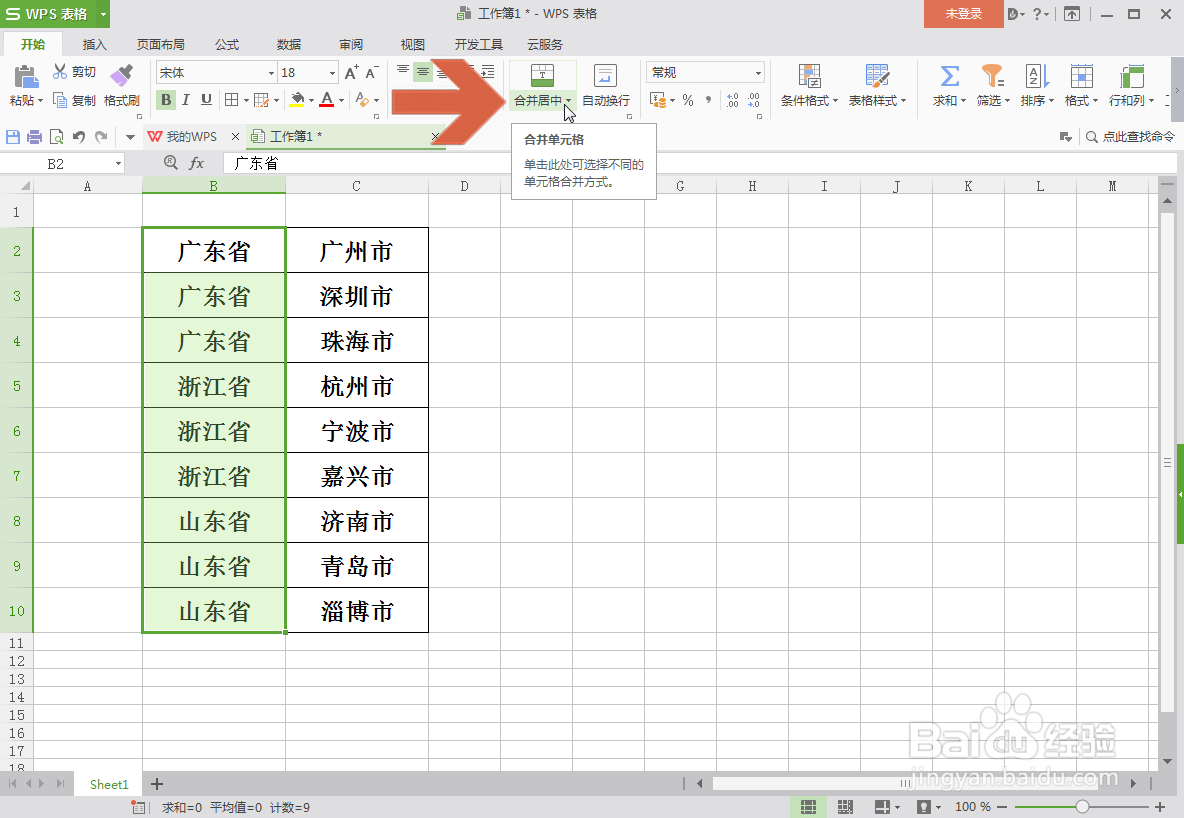Add a new sheet with plus button
Image resolution: width=1184 pixels, height=818 pixels.
(x=157, y=784)
